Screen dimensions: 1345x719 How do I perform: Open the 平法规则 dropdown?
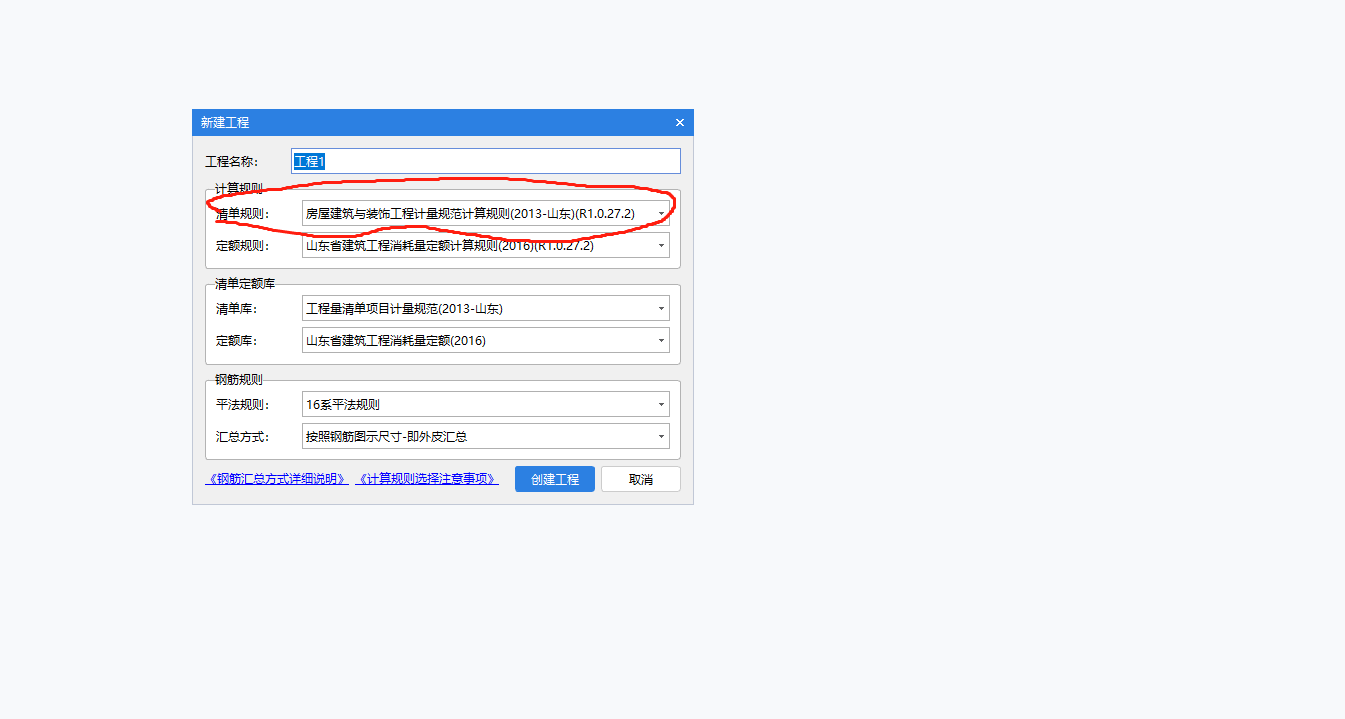[x=486, y=404]
